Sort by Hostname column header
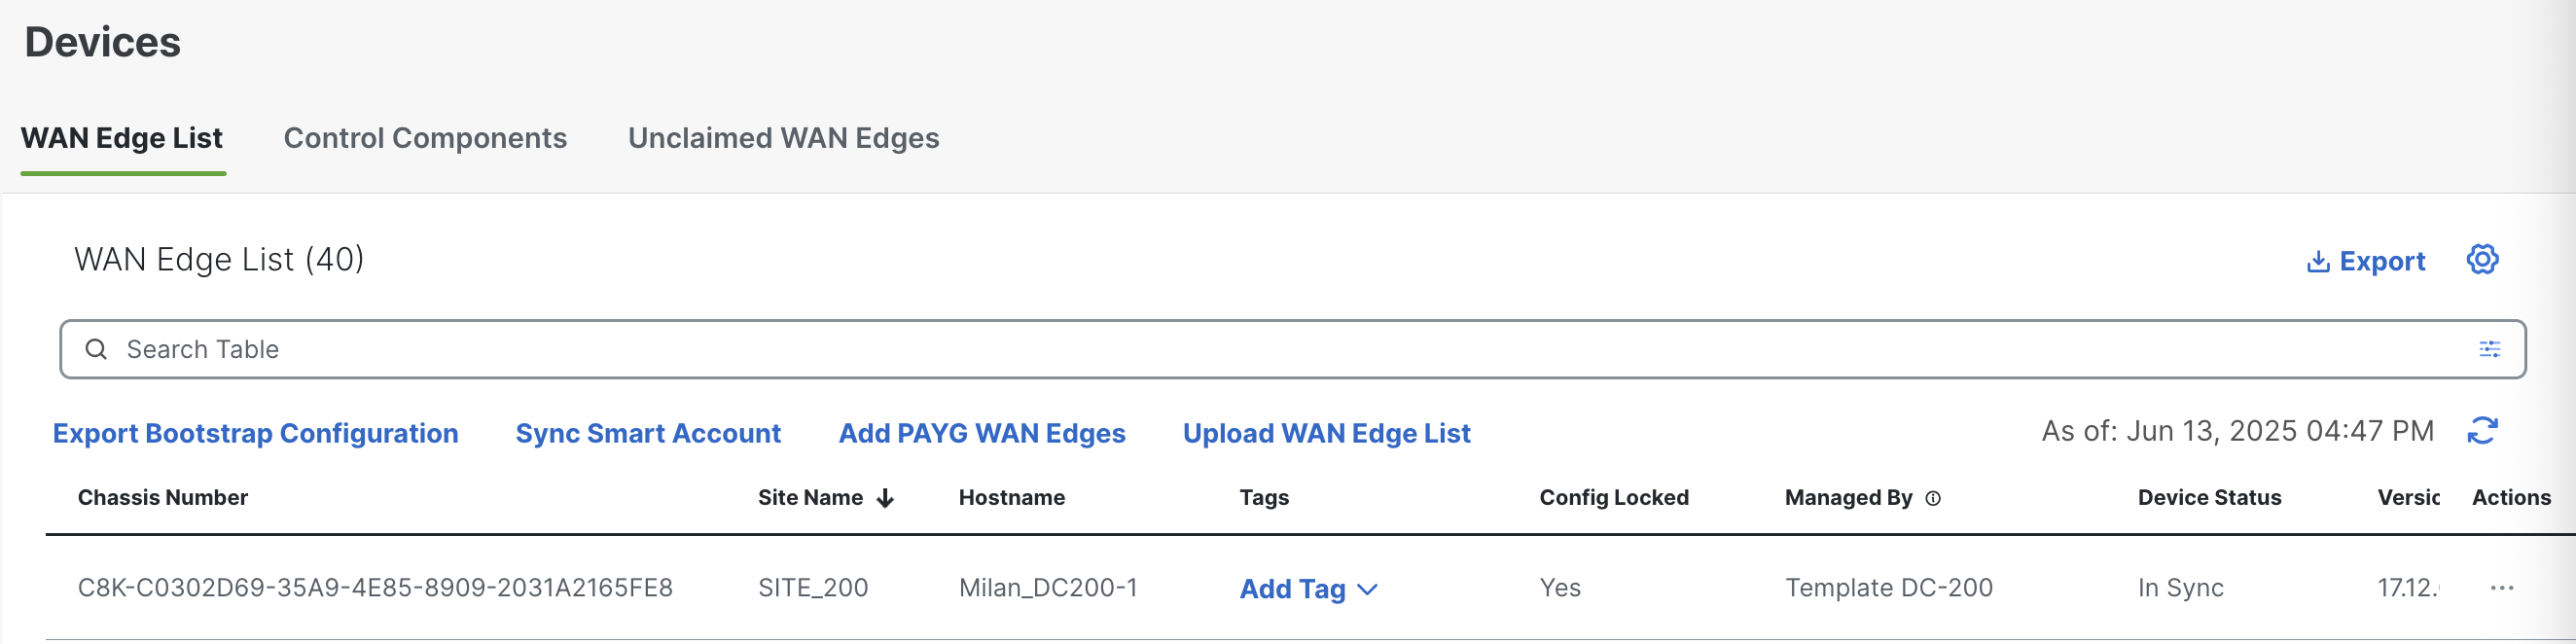This screenshot has width=2576, height=644. (x=1011, y=497)
